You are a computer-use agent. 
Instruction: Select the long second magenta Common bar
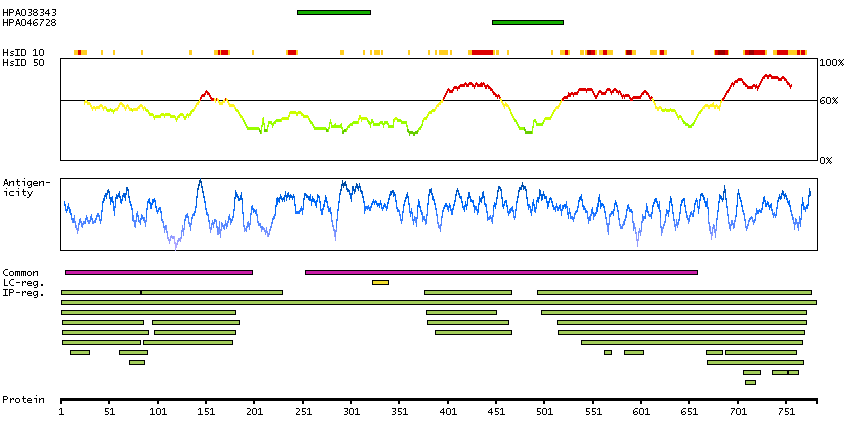[x=500, y=272]
